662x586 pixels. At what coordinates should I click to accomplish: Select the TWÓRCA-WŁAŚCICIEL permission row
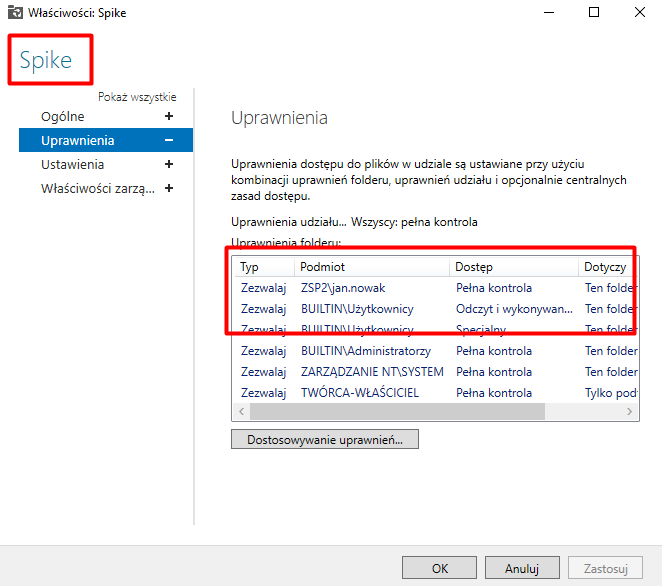[x=359, y=393]
